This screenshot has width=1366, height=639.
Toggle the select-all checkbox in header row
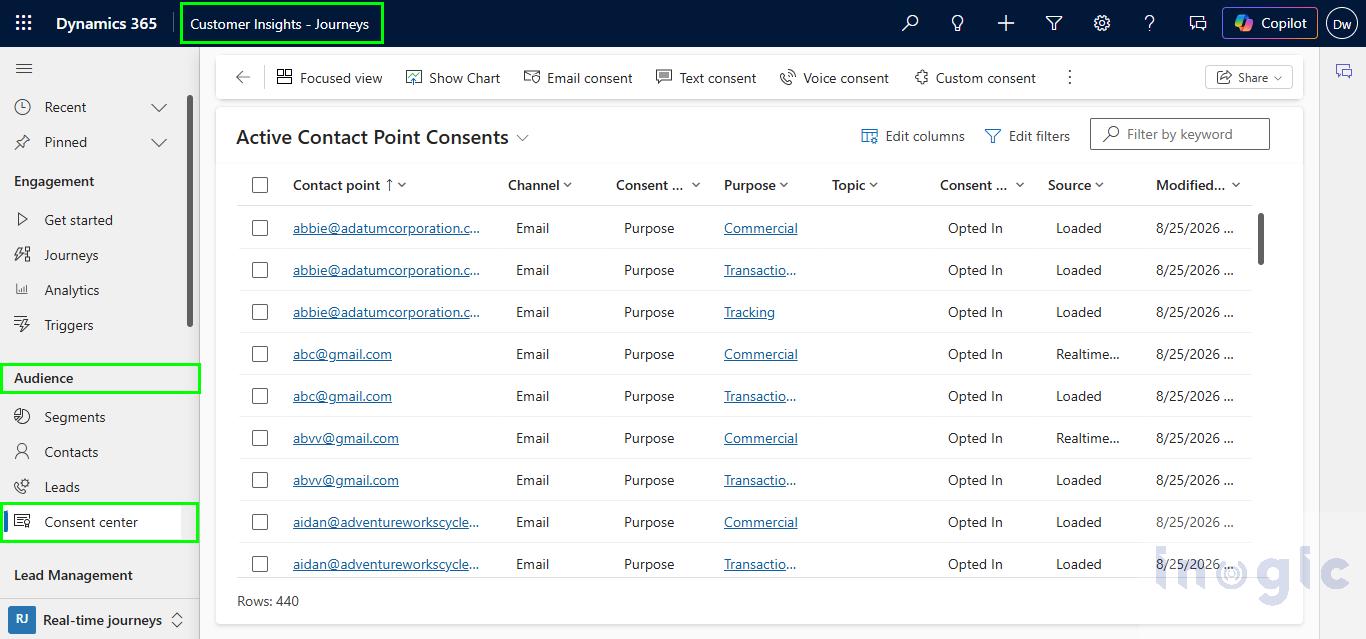260,185
